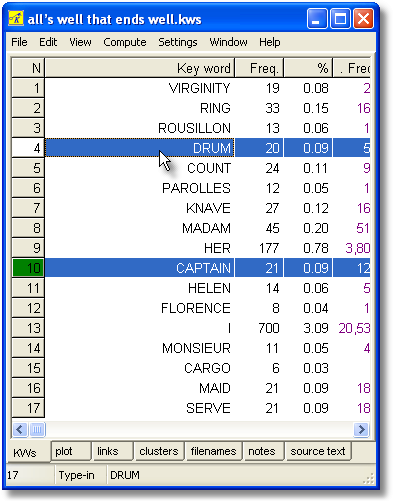The height and width of the screenshot is (504, 394).
Task: Switch to the clusters tab
Action: pos(159,451)
